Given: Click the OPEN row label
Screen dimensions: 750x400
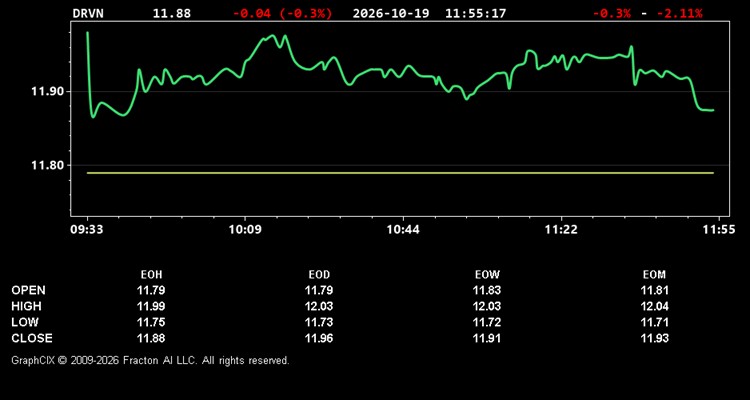Looking at the screenshot, I should click(29, 290).
